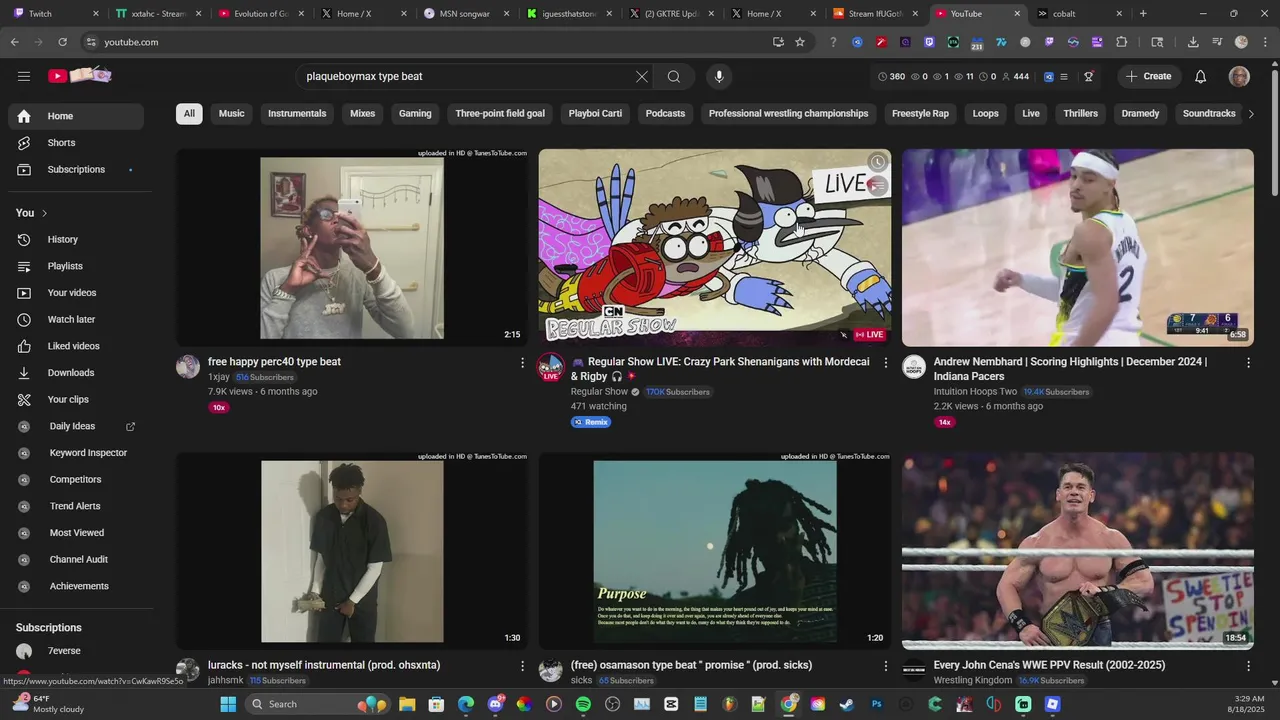Open Photoshop from taskbar

tap(877, 704)
